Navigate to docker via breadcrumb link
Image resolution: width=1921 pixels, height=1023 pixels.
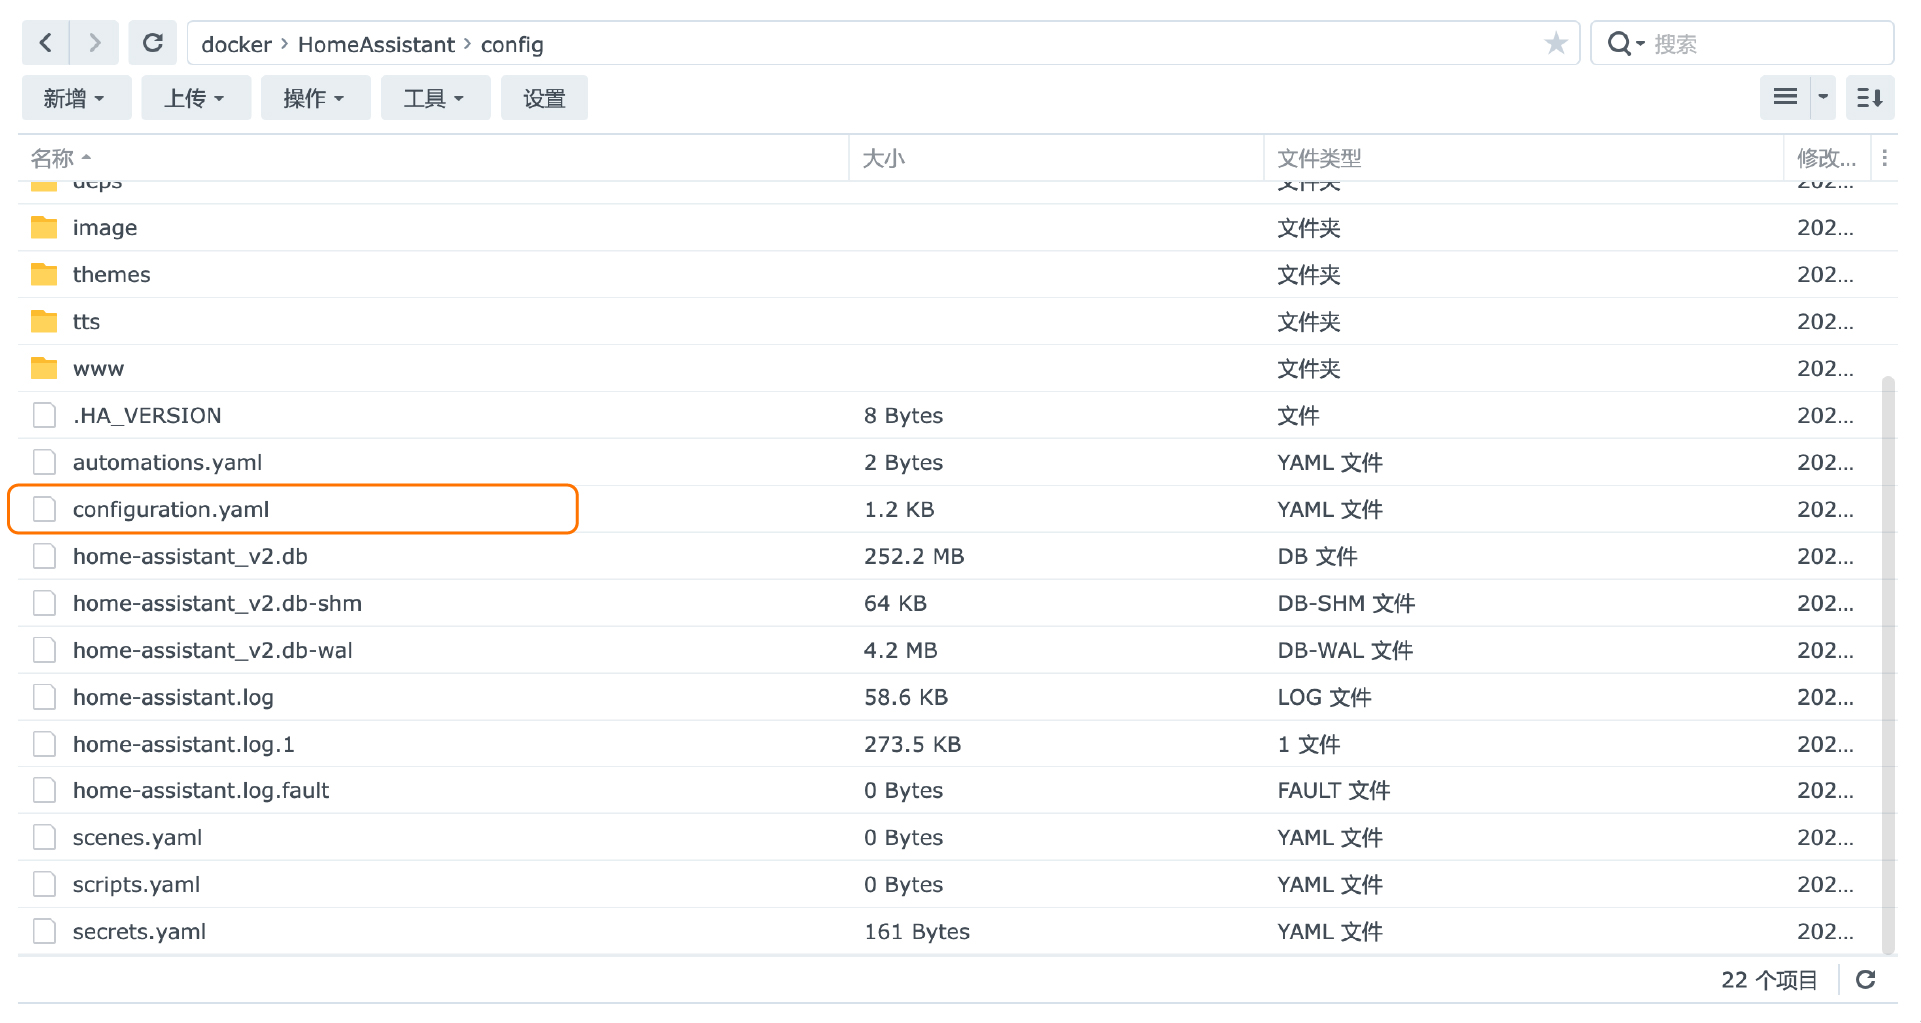pos(236,44)
